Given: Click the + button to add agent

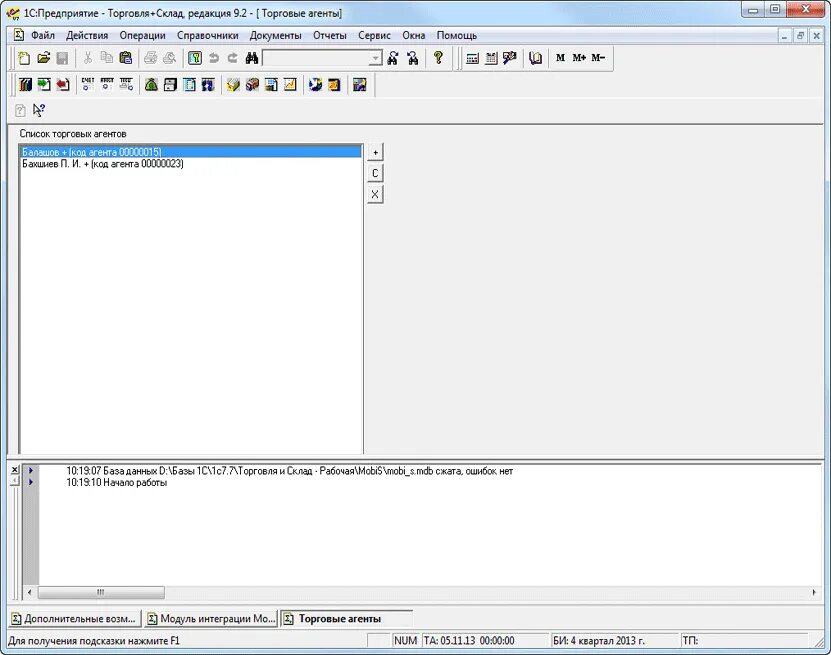Looking at the screenshot, I should pos(375,153).
